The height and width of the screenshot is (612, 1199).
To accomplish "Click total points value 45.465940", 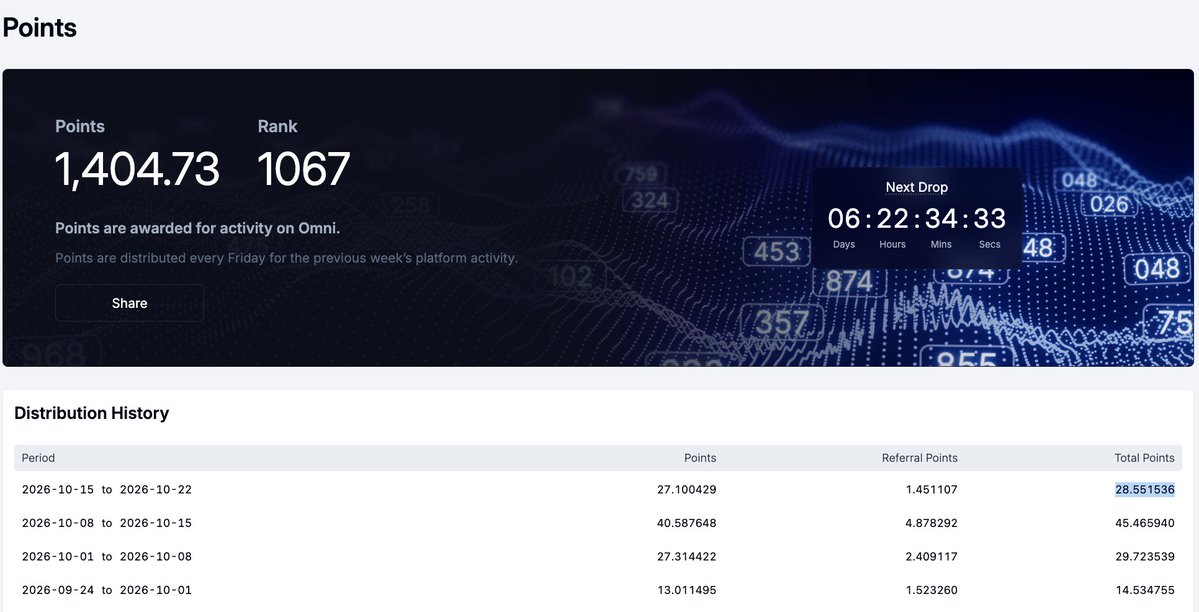I will click(x=1145, y=523).
